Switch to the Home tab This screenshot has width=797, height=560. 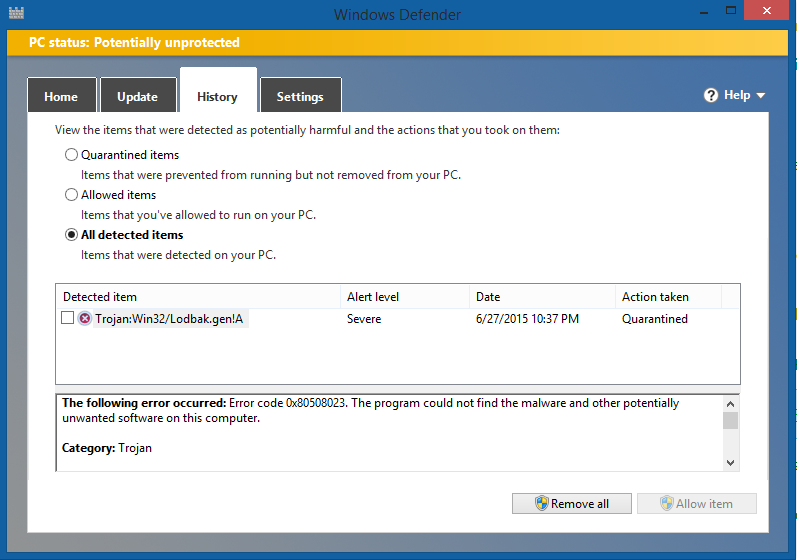[62, 96]
